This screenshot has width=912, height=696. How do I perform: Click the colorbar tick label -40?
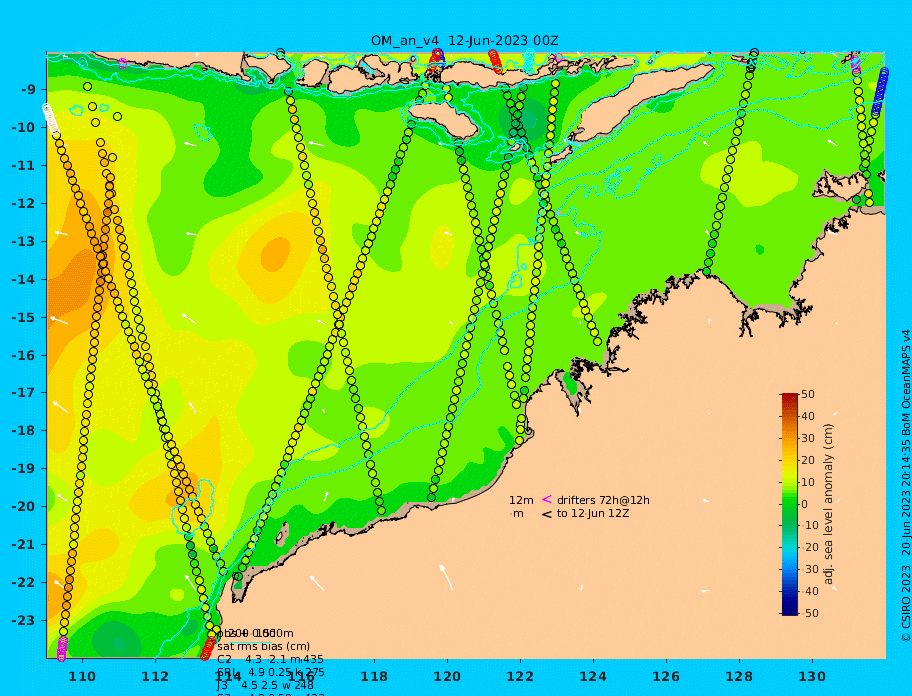pos(810,591)
